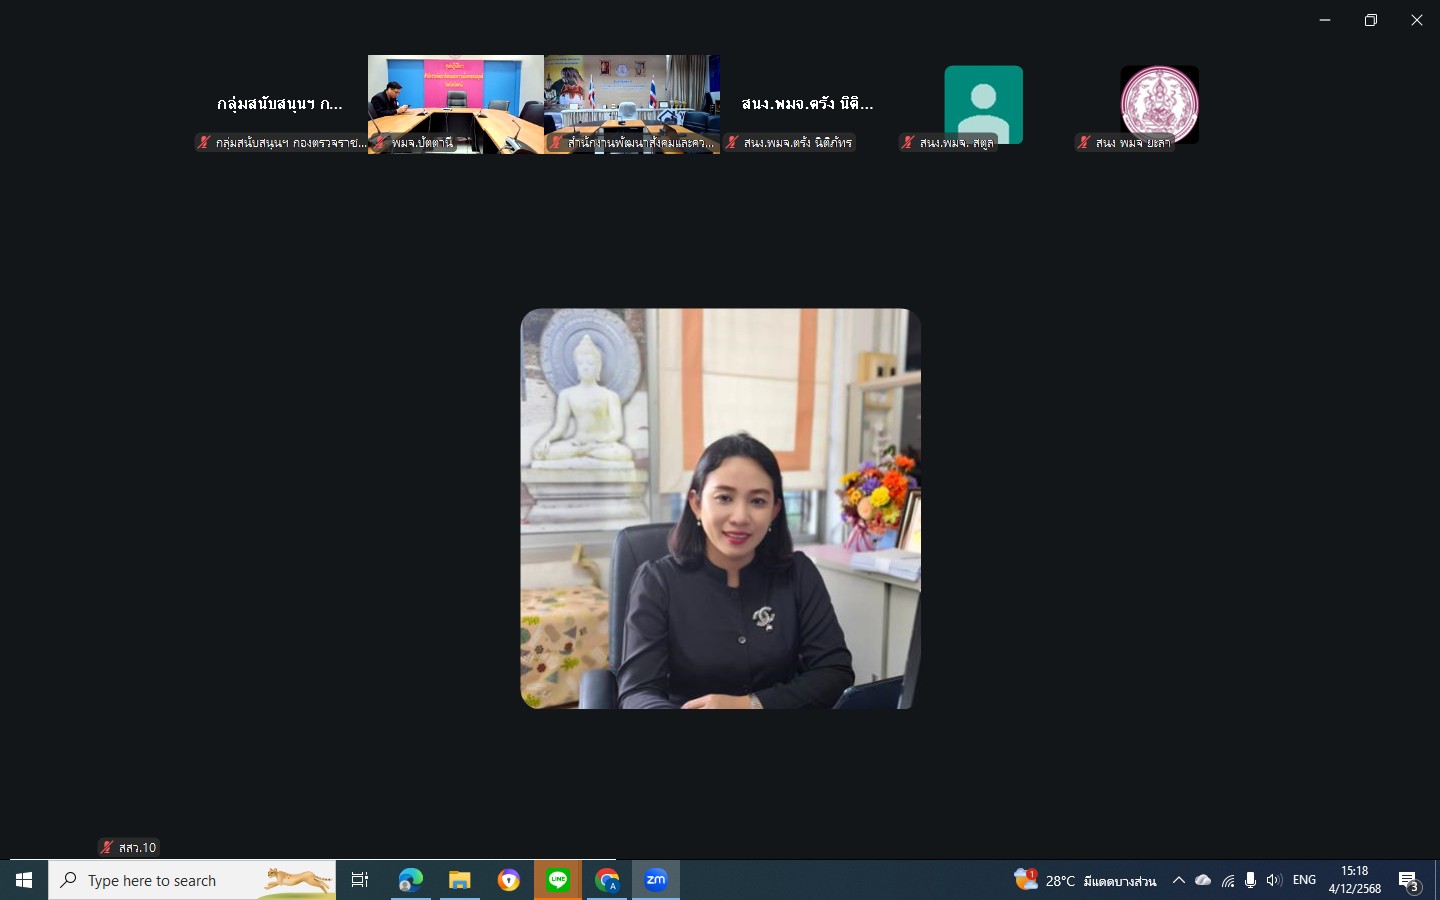The image size is (1440, 900).
Task: Click the 'Type here to search' box
Action: tap(192, 880)
